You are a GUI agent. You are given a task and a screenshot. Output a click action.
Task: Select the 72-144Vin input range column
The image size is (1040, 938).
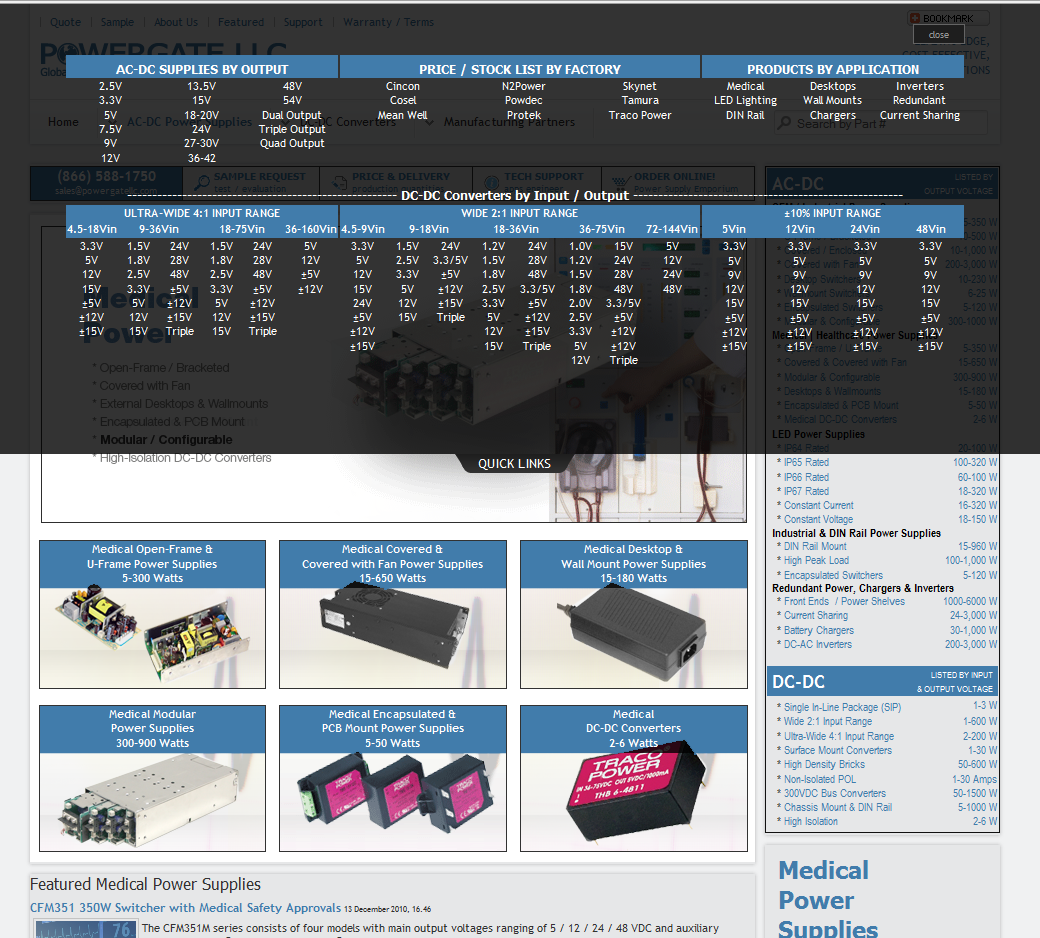click(x=671, y=229)
